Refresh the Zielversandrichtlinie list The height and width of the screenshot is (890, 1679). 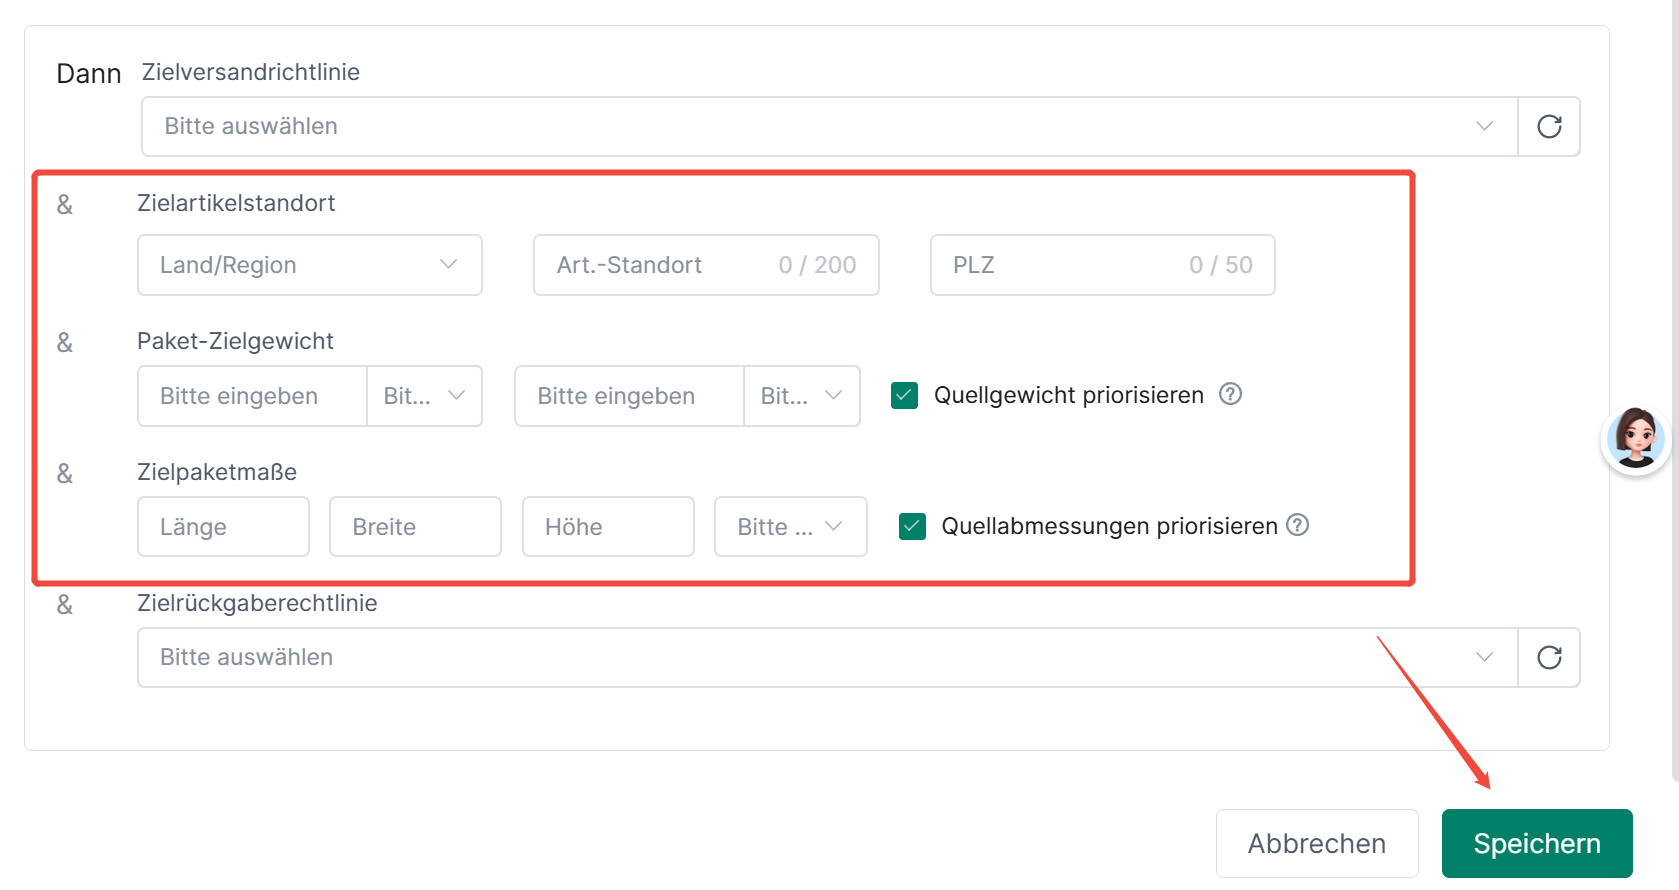pos(1549,127)
